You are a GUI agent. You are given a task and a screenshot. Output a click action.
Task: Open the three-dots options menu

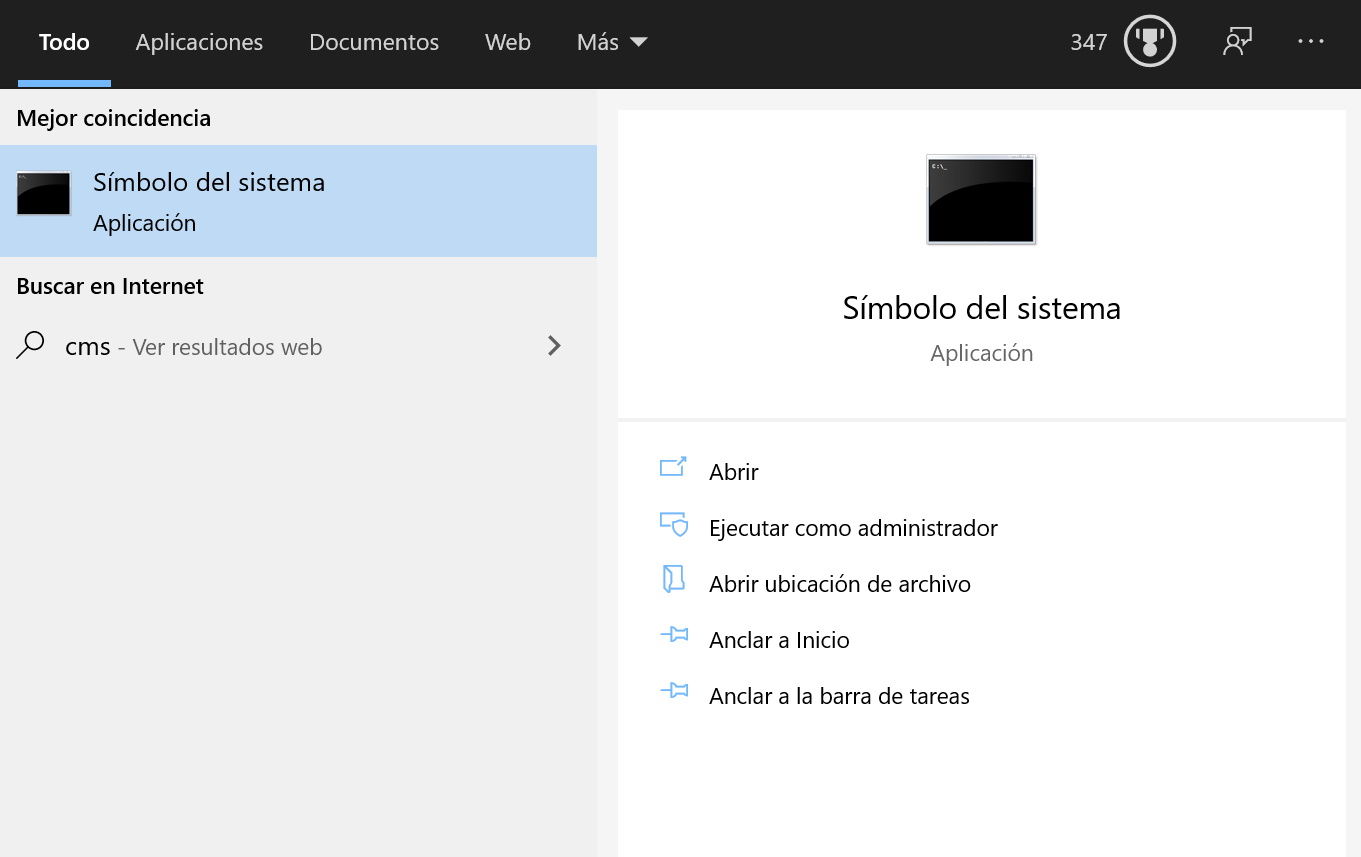[x=1310, y=42]
